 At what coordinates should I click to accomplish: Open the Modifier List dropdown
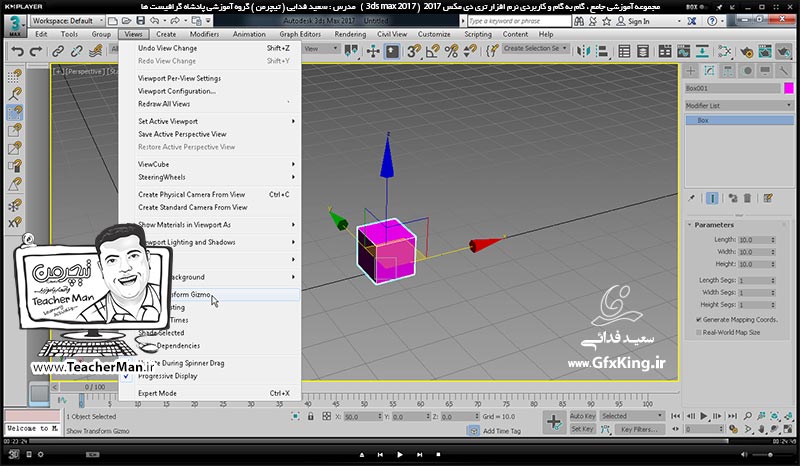(x=739, y=106)
